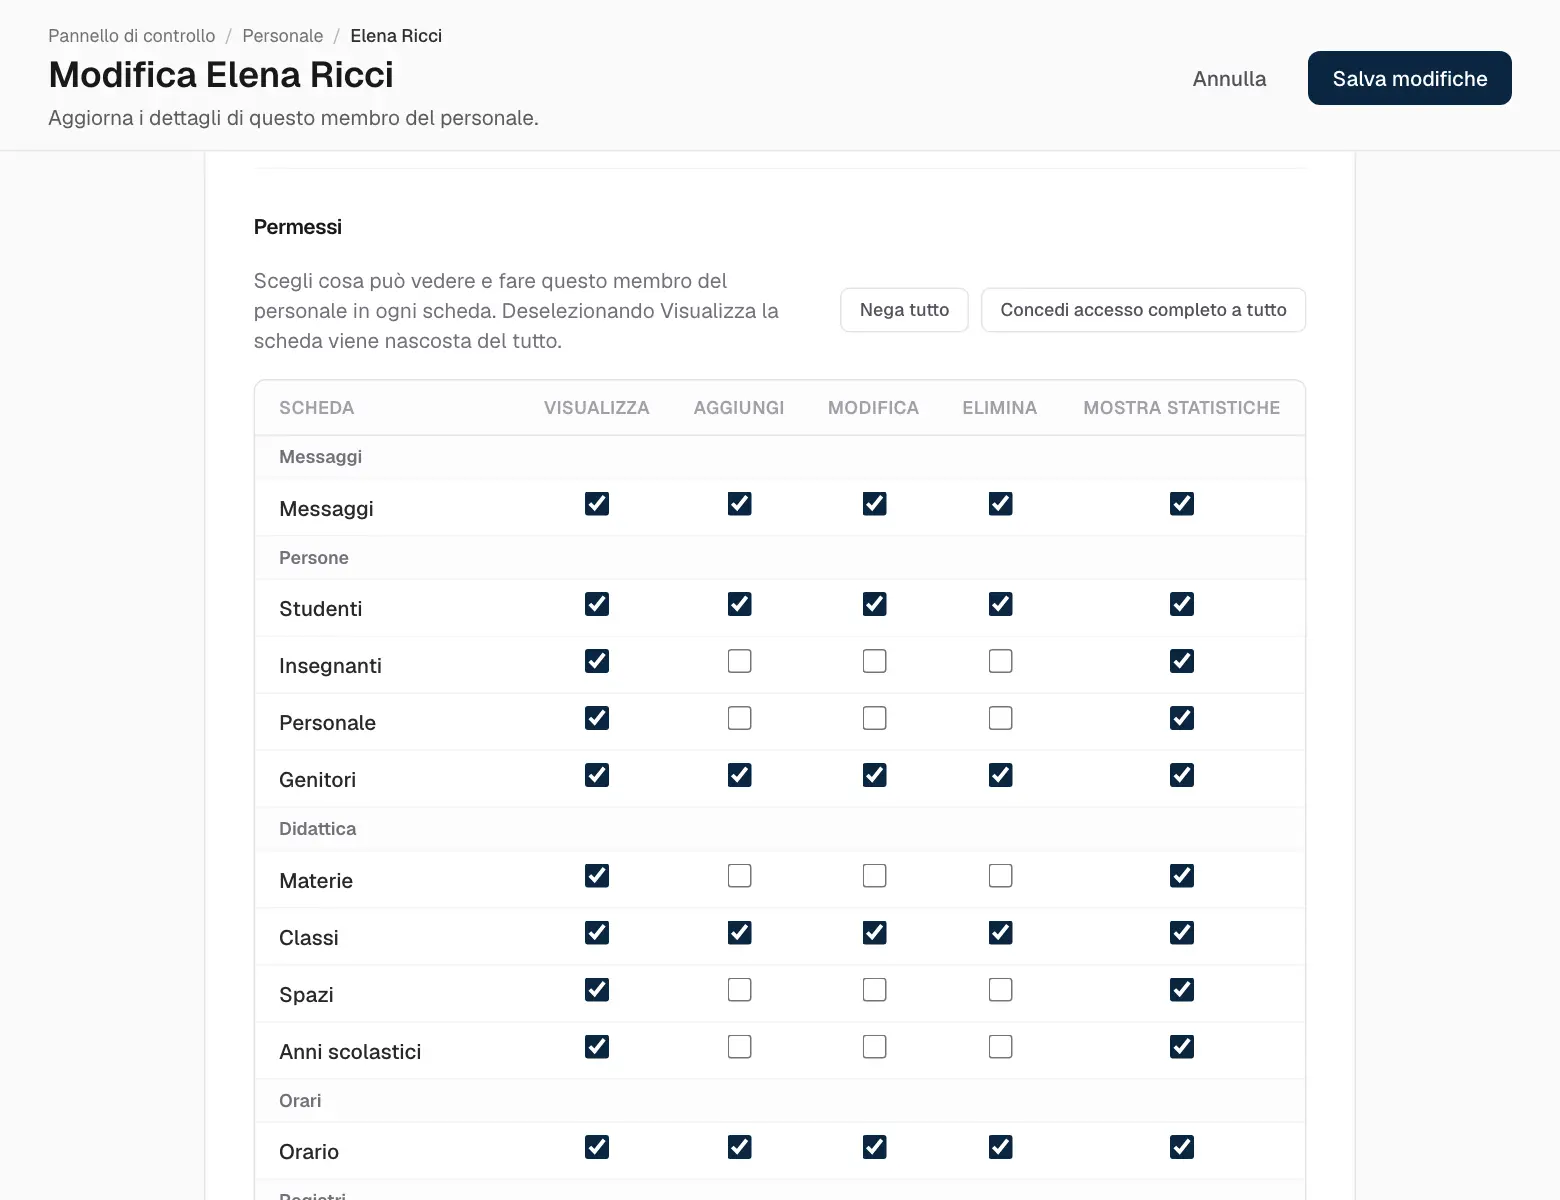
Task: Uncheck Visualizza for Messaggi row
Action: point(597,504)
